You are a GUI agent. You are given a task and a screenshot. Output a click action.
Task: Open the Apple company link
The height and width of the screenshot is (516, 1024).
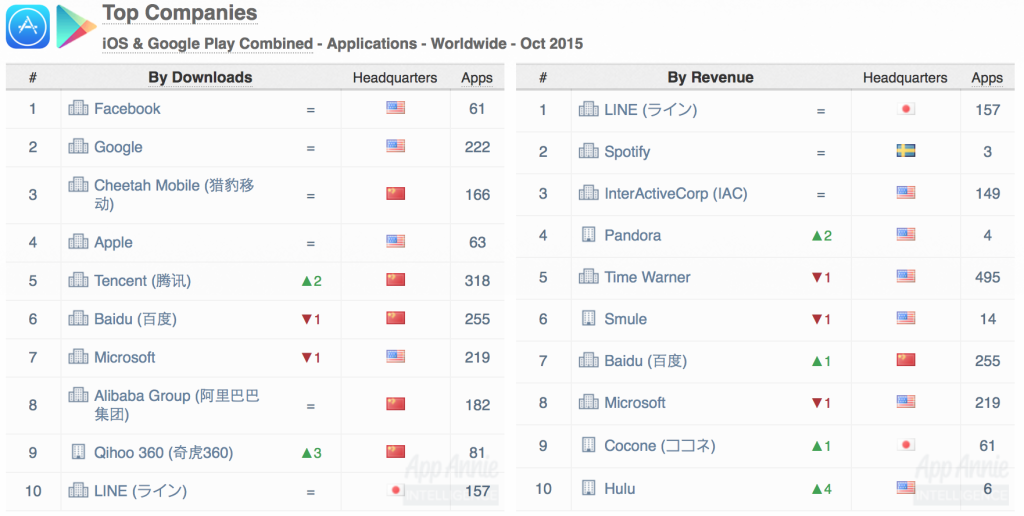point(113,242)
